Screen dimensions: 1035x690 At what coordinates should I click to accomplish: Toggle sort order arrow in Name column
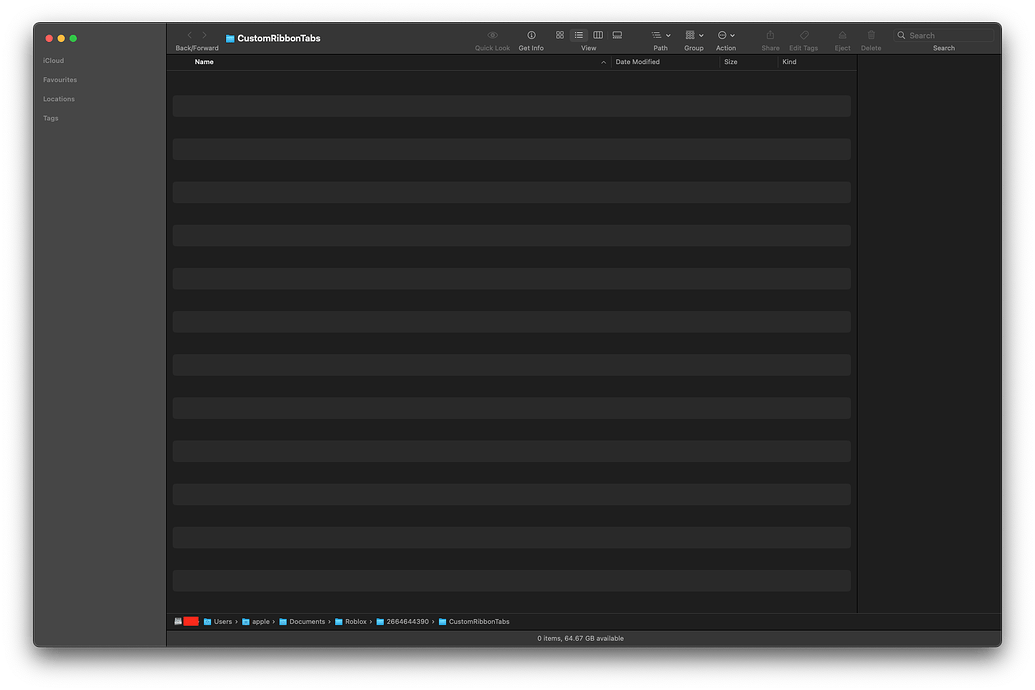pyautogui.click(x=603, y=62)
